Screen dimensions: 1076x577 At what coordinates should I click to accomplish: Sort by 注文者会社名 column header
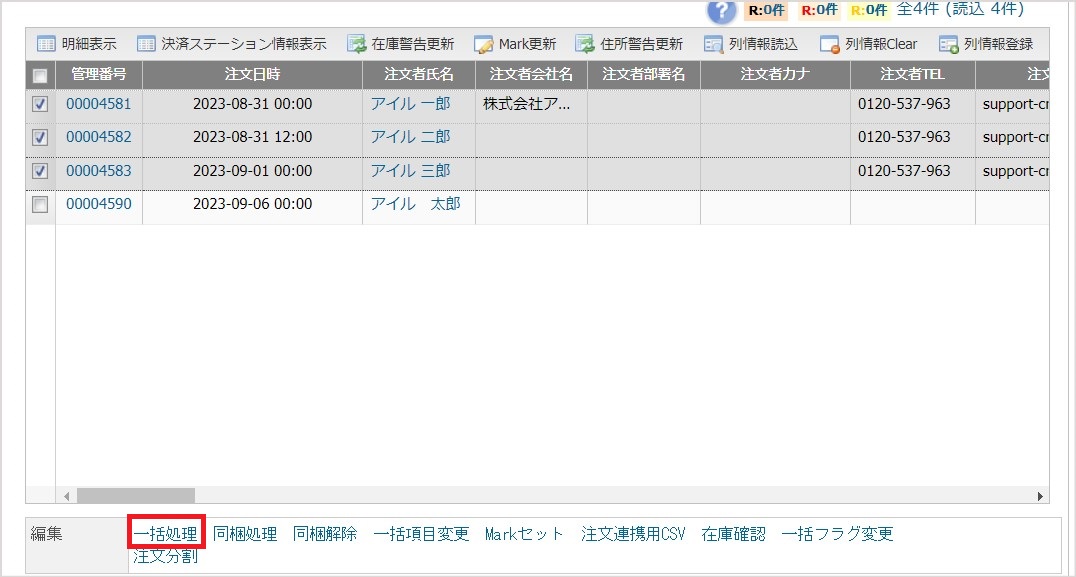coord(531,75)
